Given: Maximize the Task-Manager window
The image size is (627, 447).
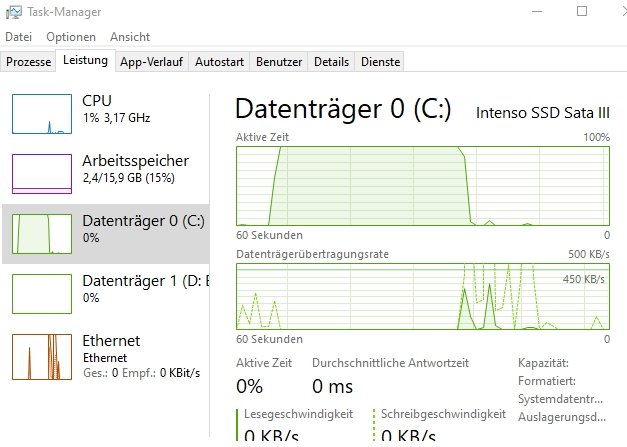Looking at the screenshot, I should click(582, 12).
